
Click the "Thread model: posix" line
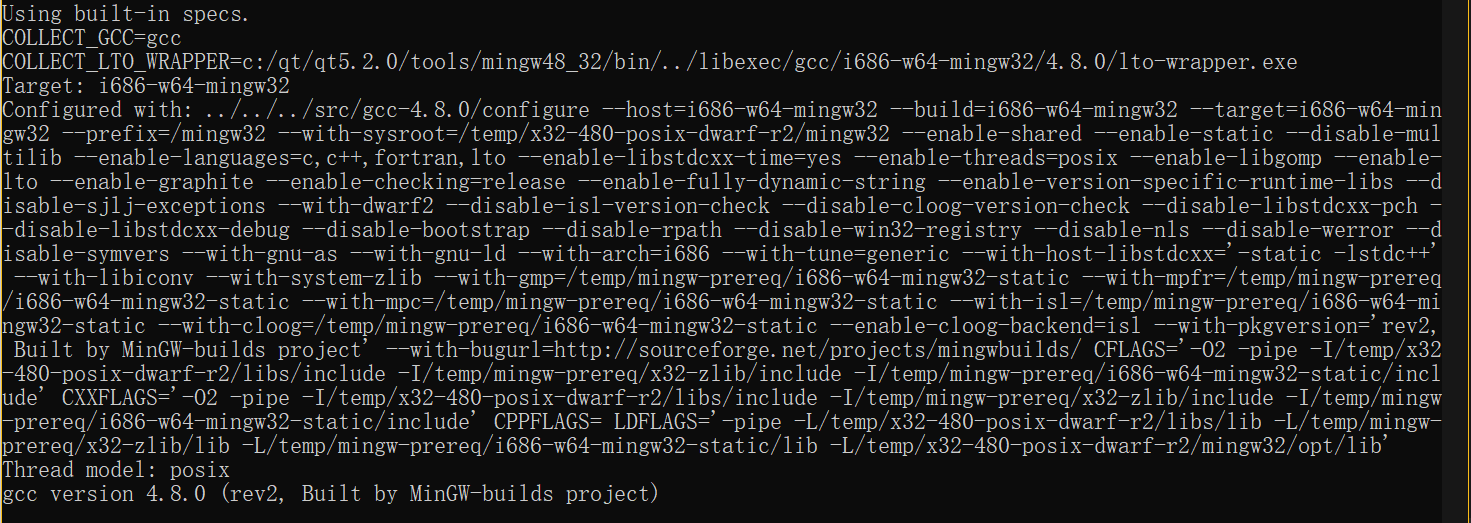point(116,470)
